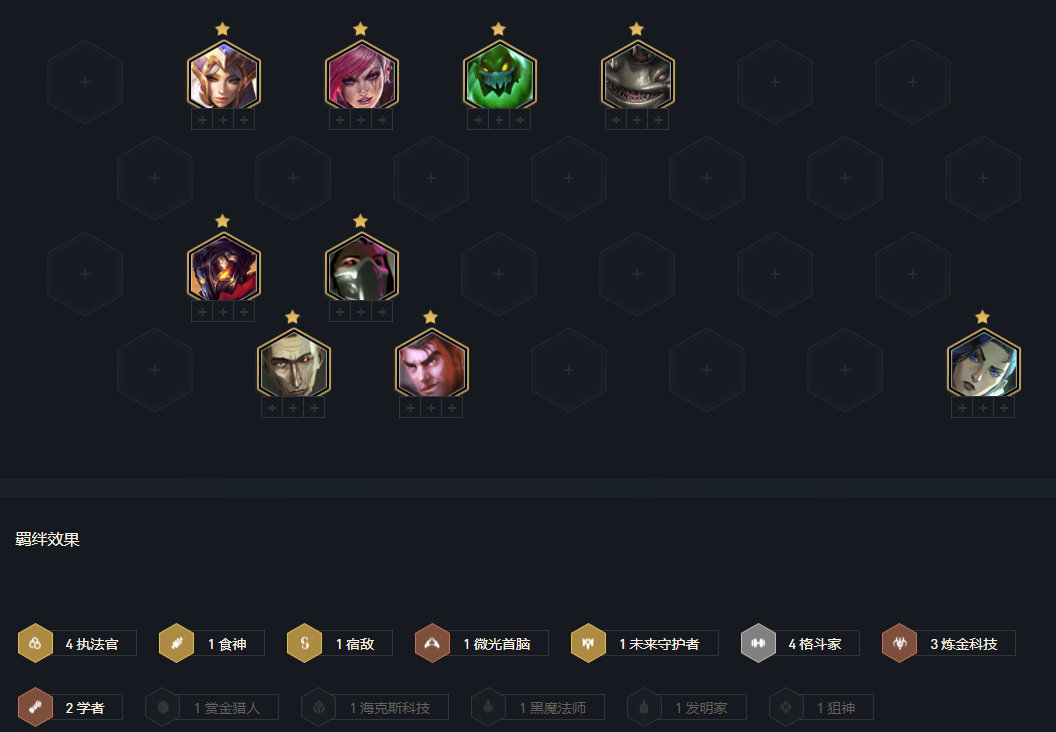The image size is (1056, 732).
Task: Click the masked Zed champion portrait
Action: 362,267
